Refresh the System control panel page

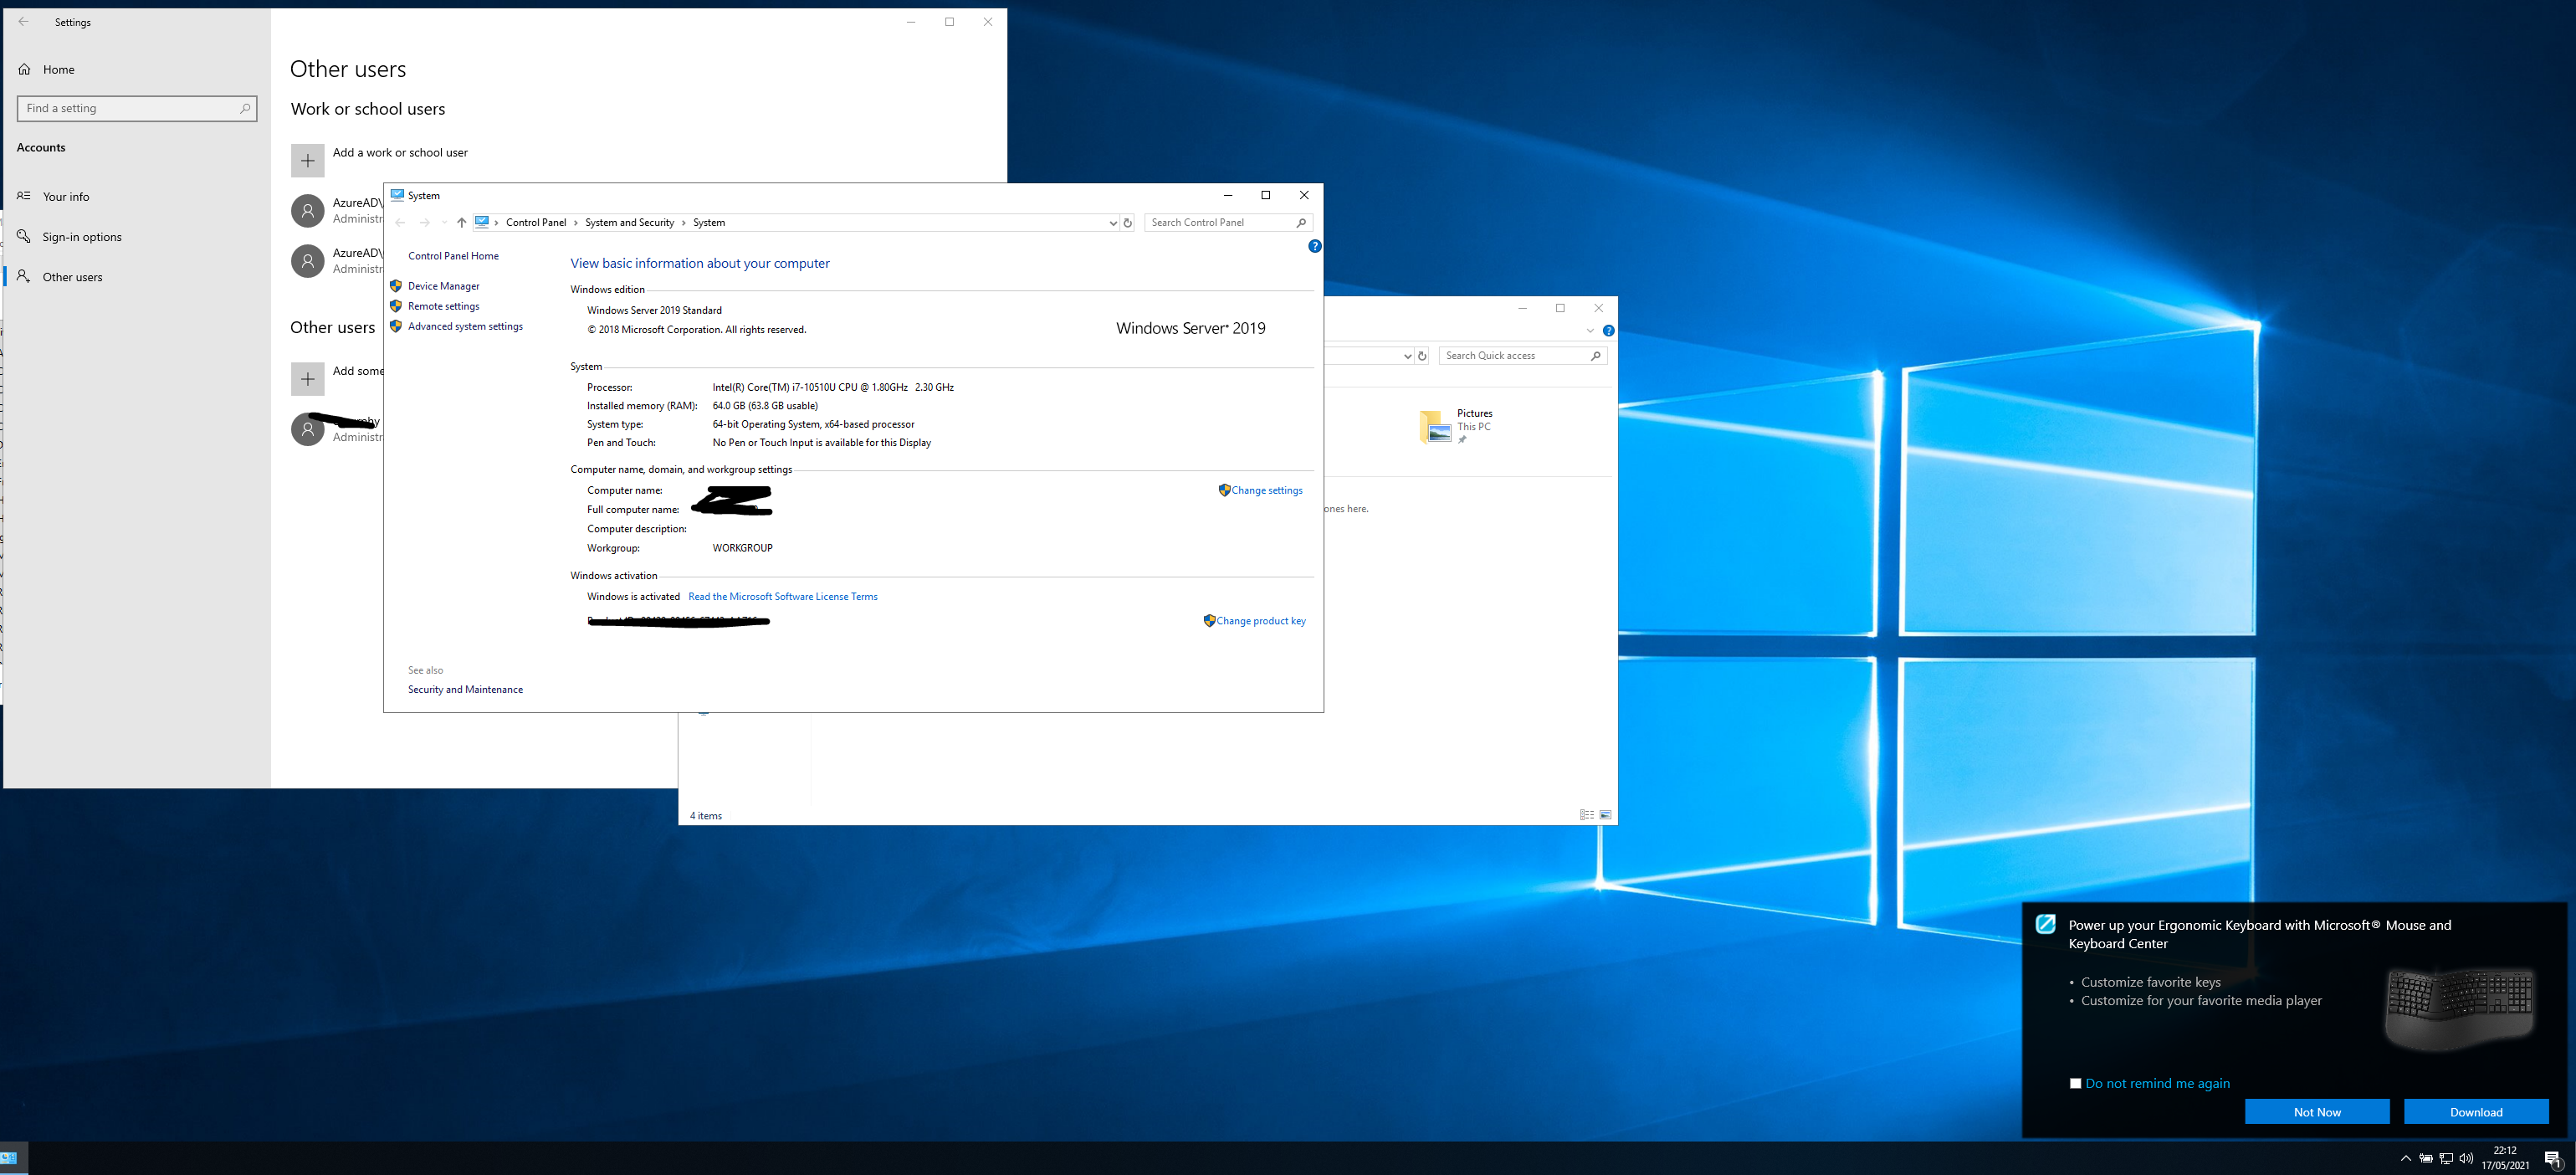1127,223
